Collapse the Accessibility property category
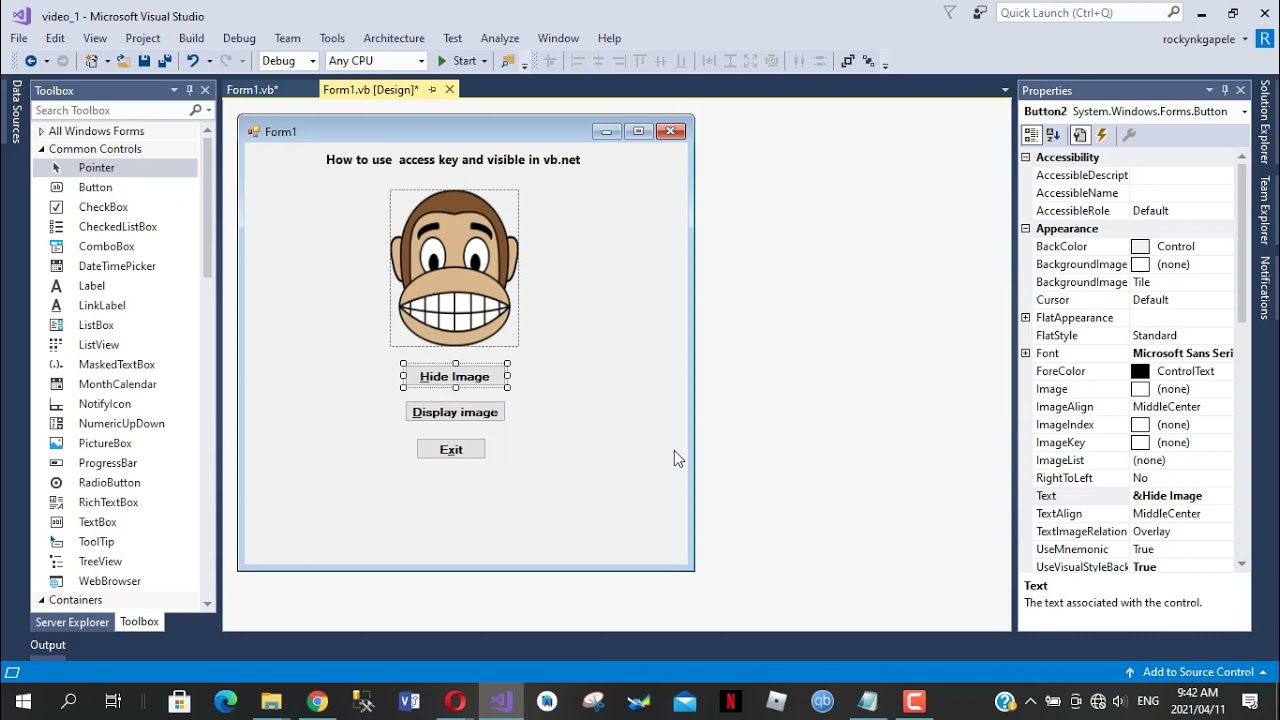The height and width of the screenshot is (720, 1280). 1025,158
